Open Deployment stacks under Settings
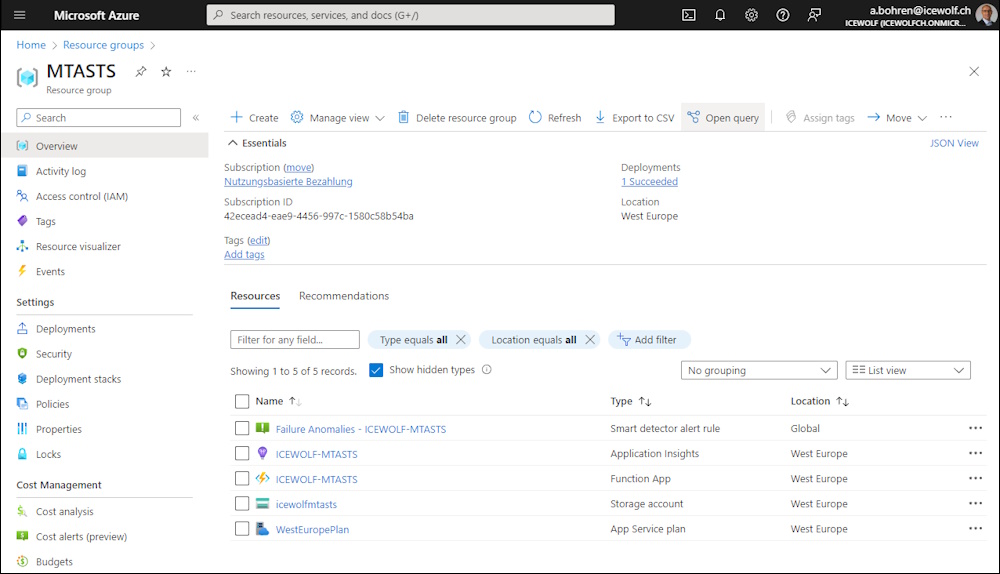1000x574 pixels. tap(78, 379)
